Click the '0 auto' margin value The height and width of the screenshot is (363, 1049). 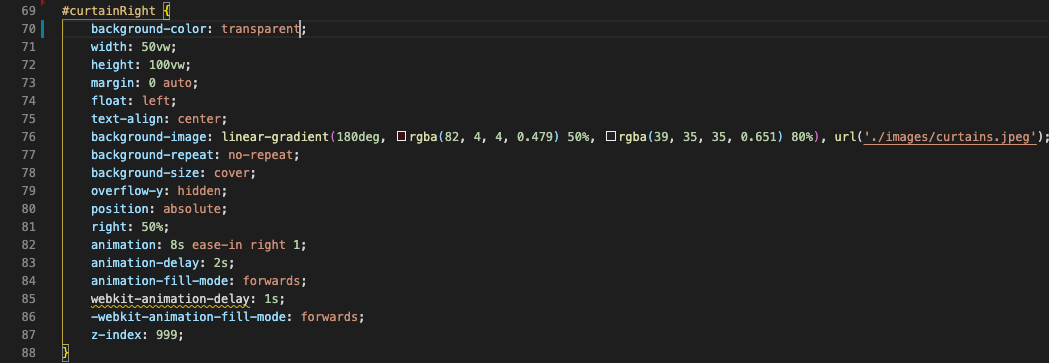pos(171,83)
